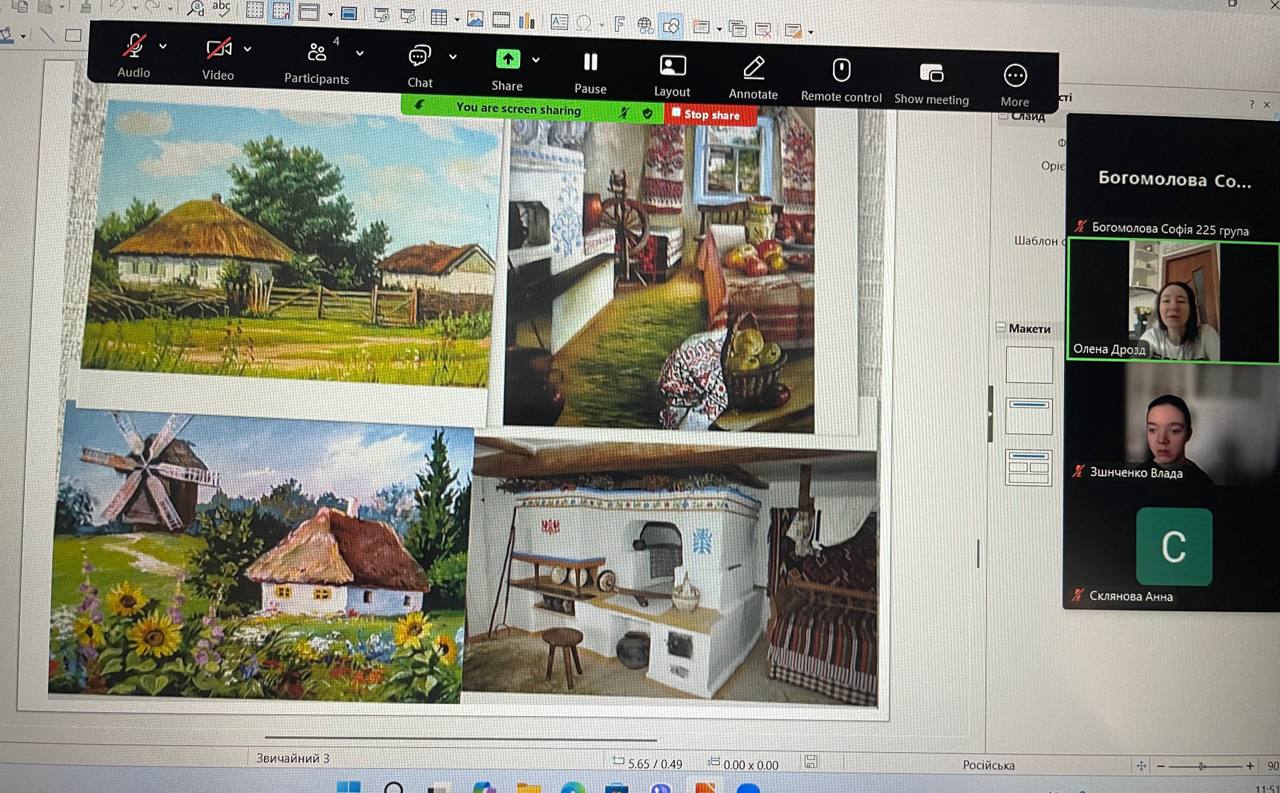Select the blank slide layout thumbnail

point(1029,365)
